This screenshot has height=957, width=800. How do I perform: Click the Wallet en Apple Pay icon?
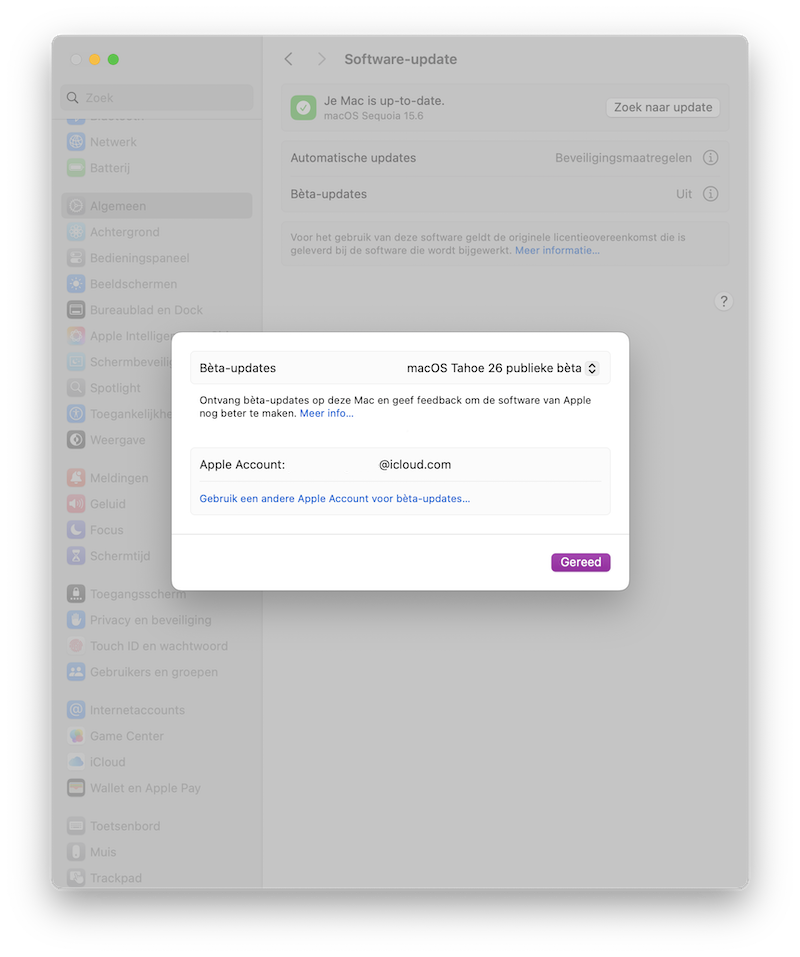tap(76, 788)
